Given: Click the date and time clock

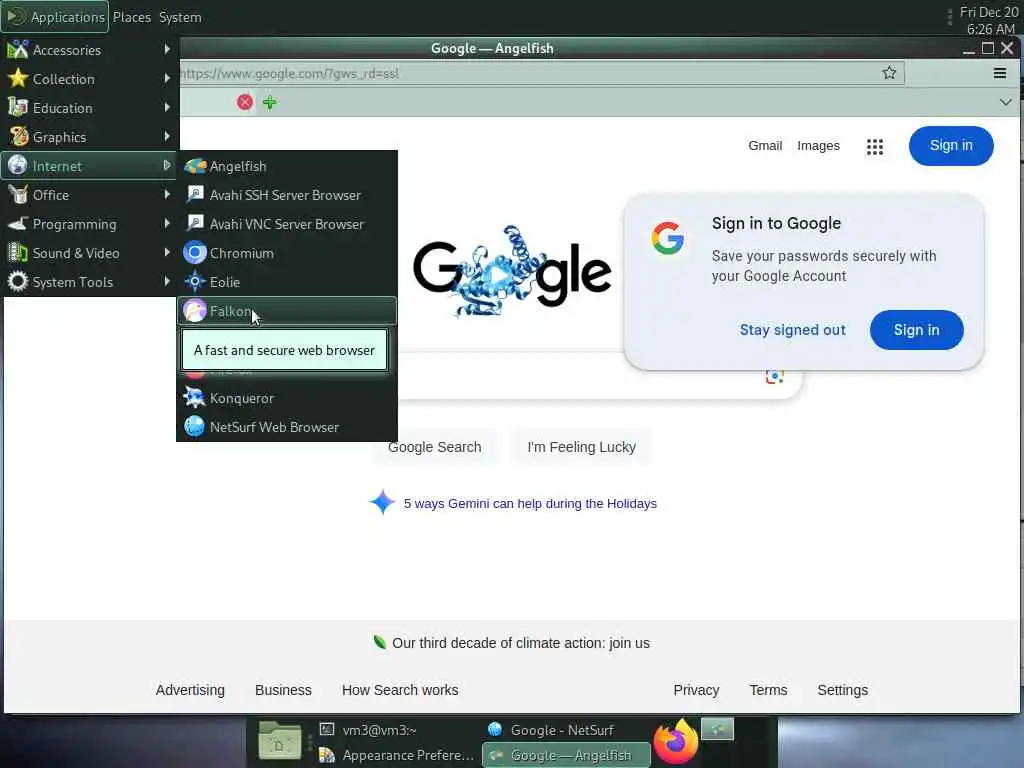Looking at the screenshot, I should tap(989, 20).
